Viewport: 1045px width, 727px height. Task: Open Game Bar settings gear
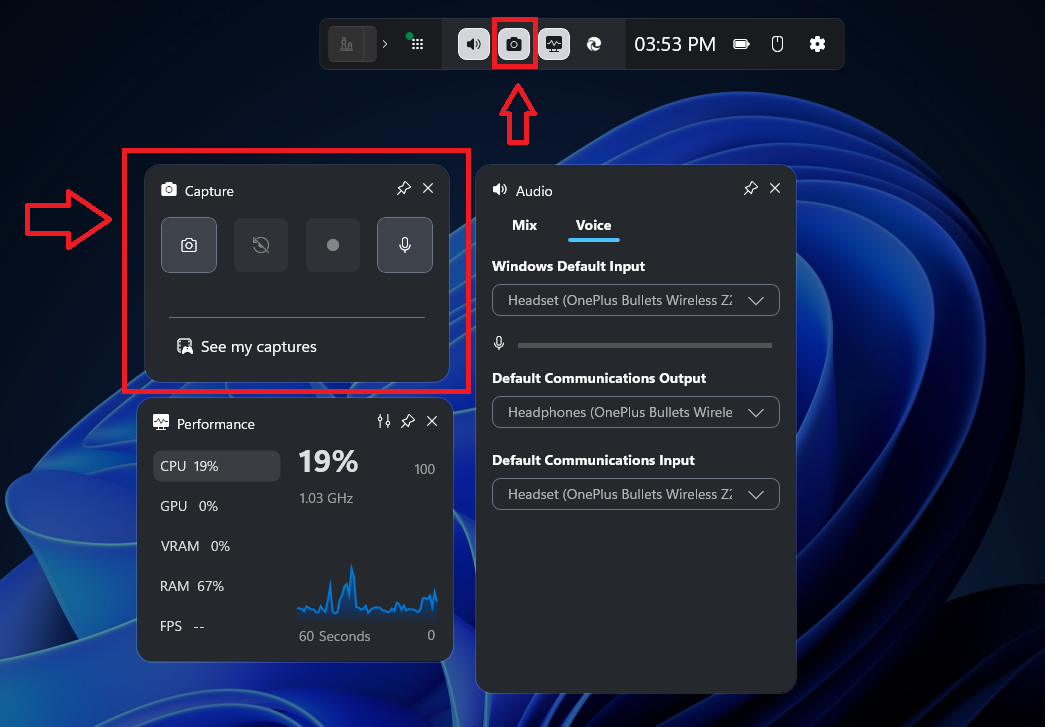[817, 44]
